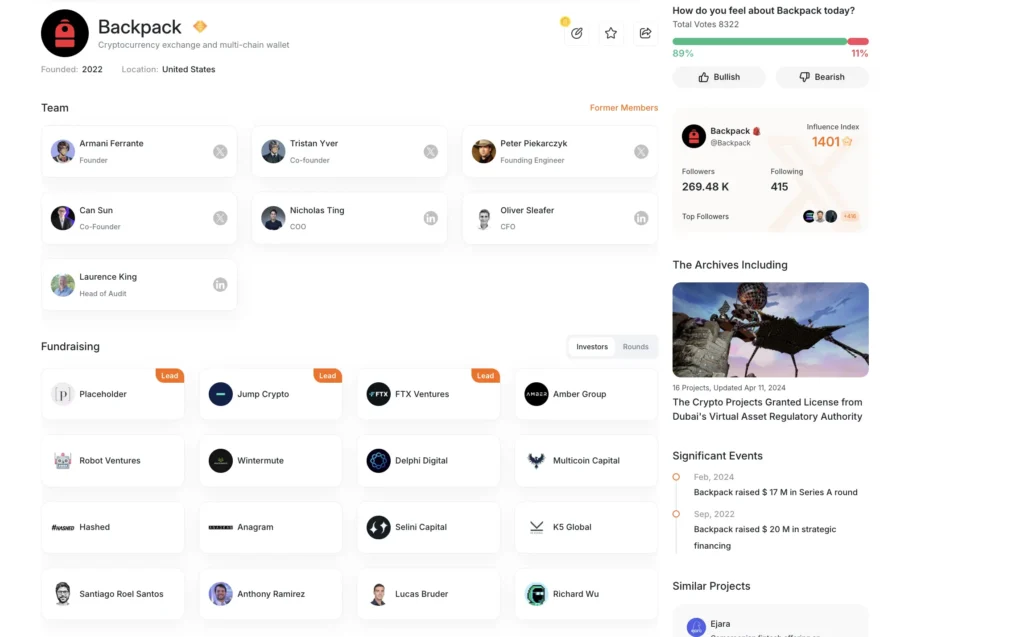This screenshot has width=1024, height=637.
Task: Click the Amber Group logo
Action: 536,394
